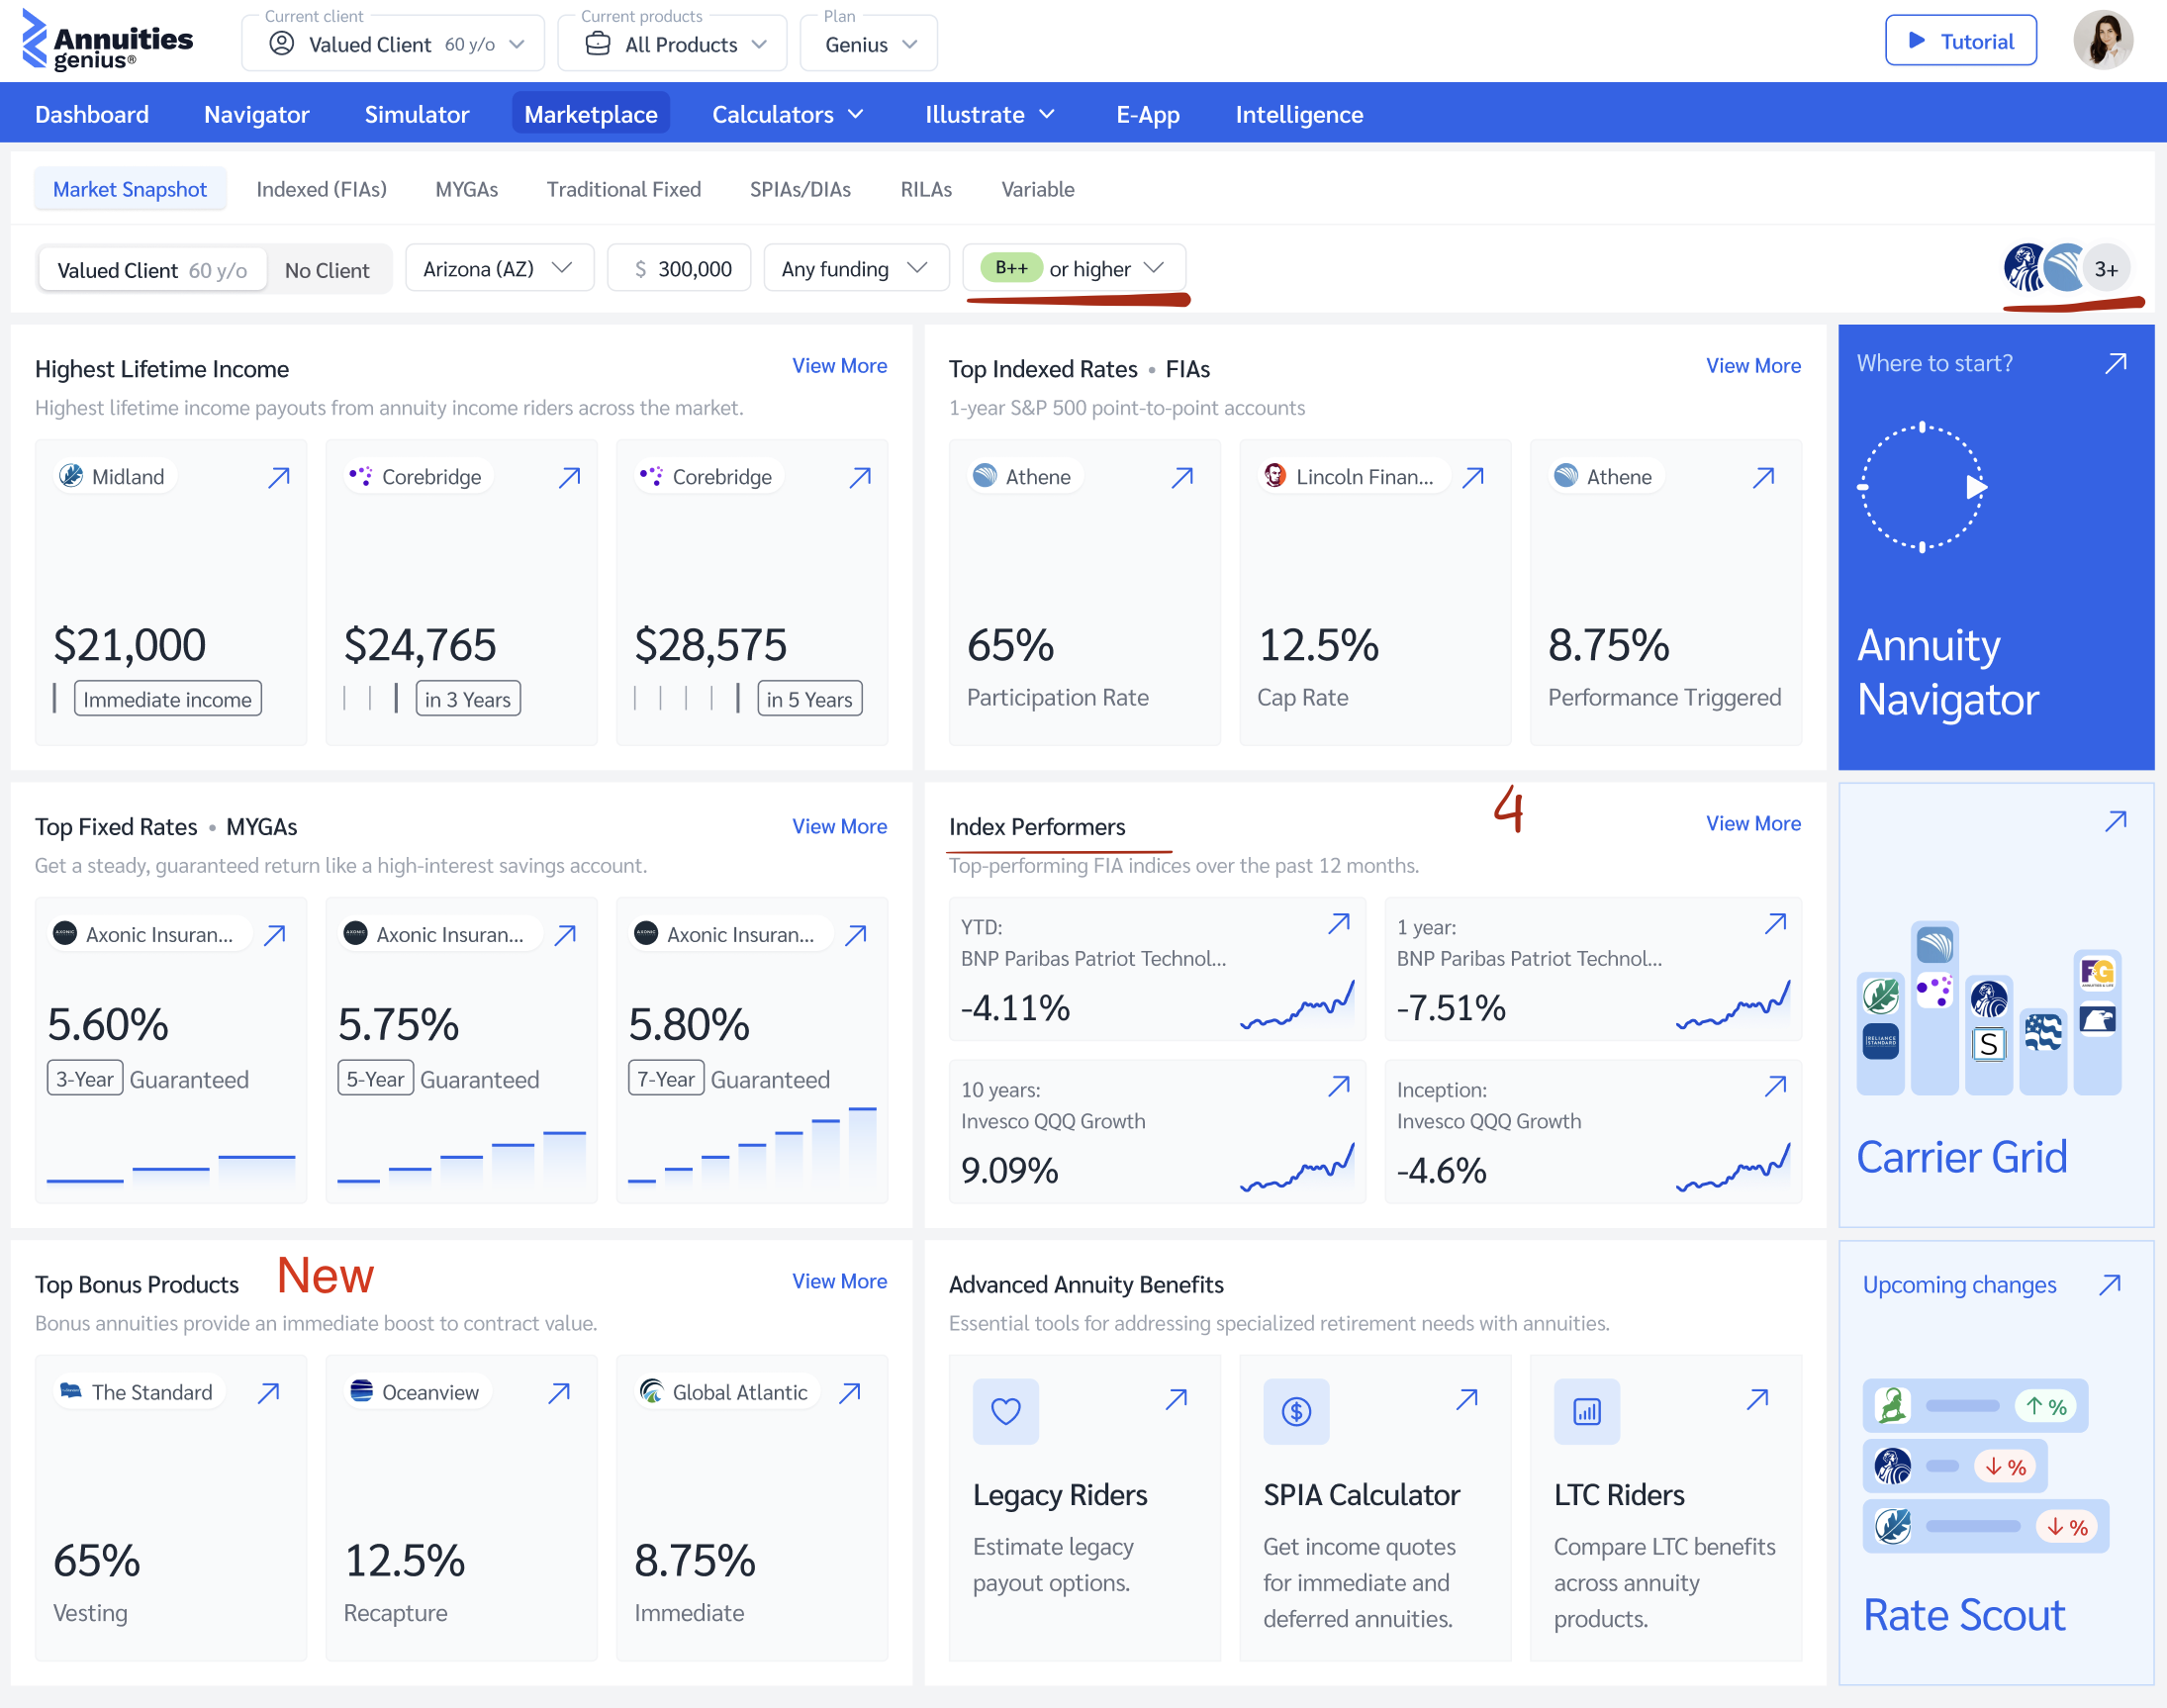This screenshot has height=1708, width=2167.
Task: Open the 10 years Invesco QQQ arrow
Action: pos(1339,1086)
